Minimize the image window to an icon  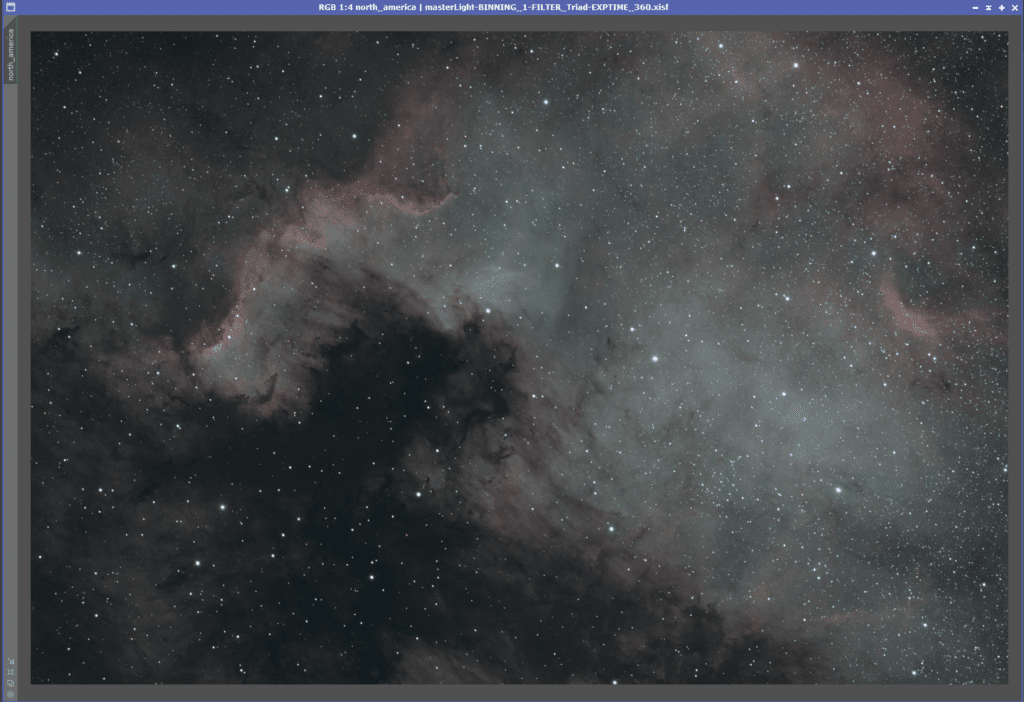975,7
